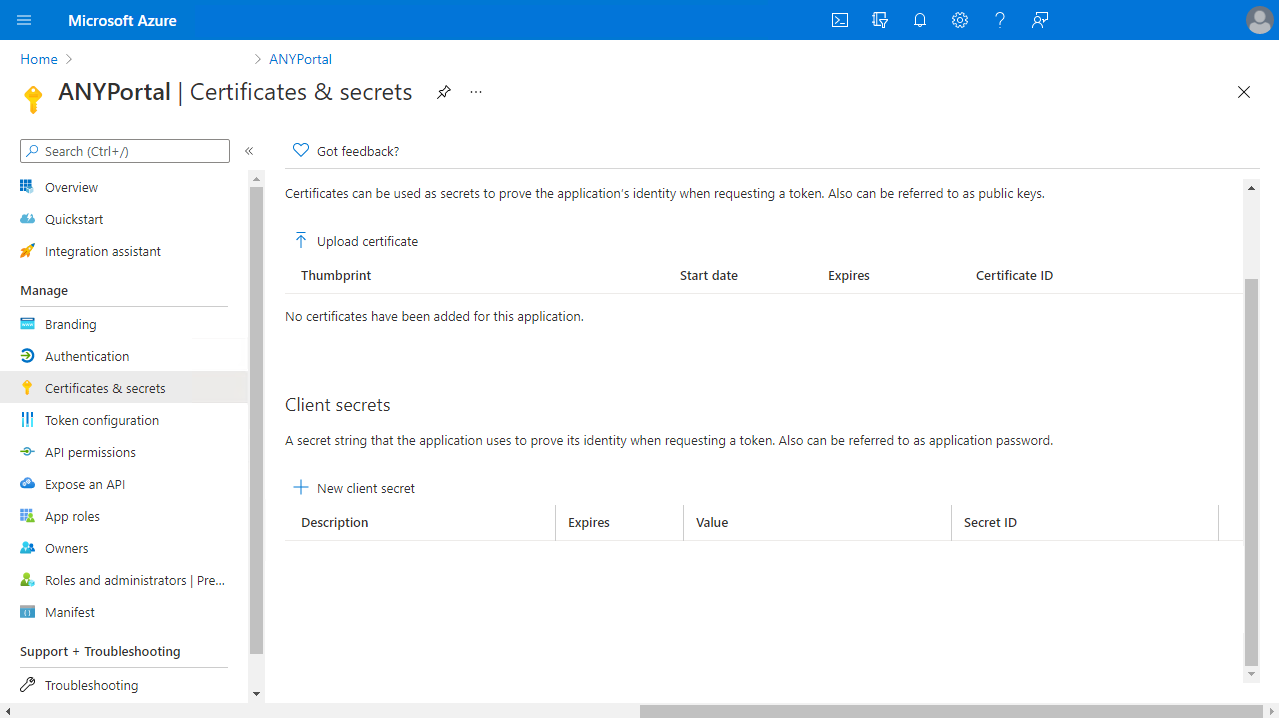The image size is (1280, 720).
Task: Open Authentication page
Action: [87, 356]
